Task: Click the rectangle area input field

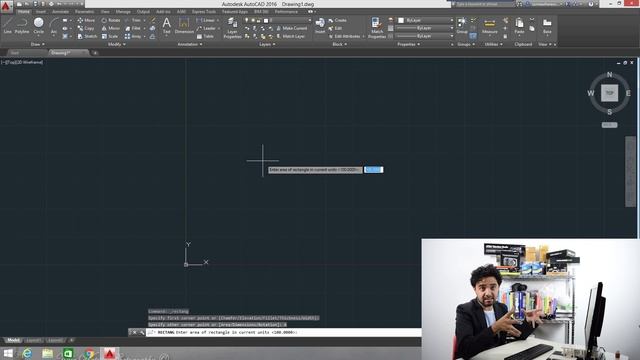Action: coord(373,170)
